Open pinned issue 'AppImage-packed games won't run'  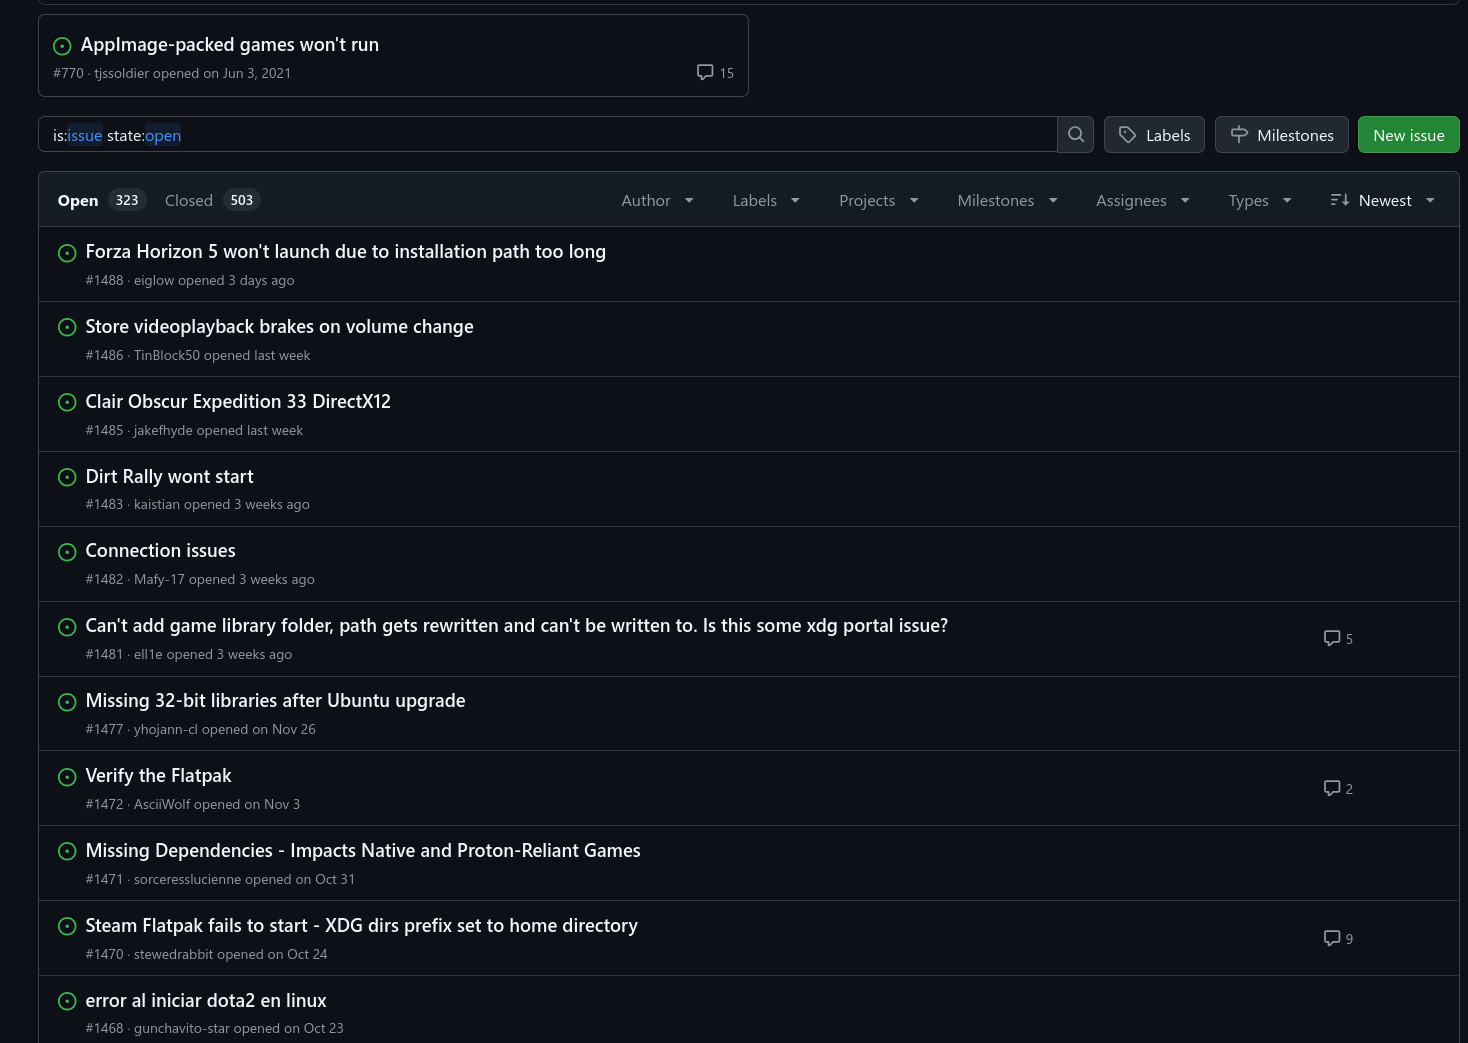pyautogui.click(x=230, y=45)
